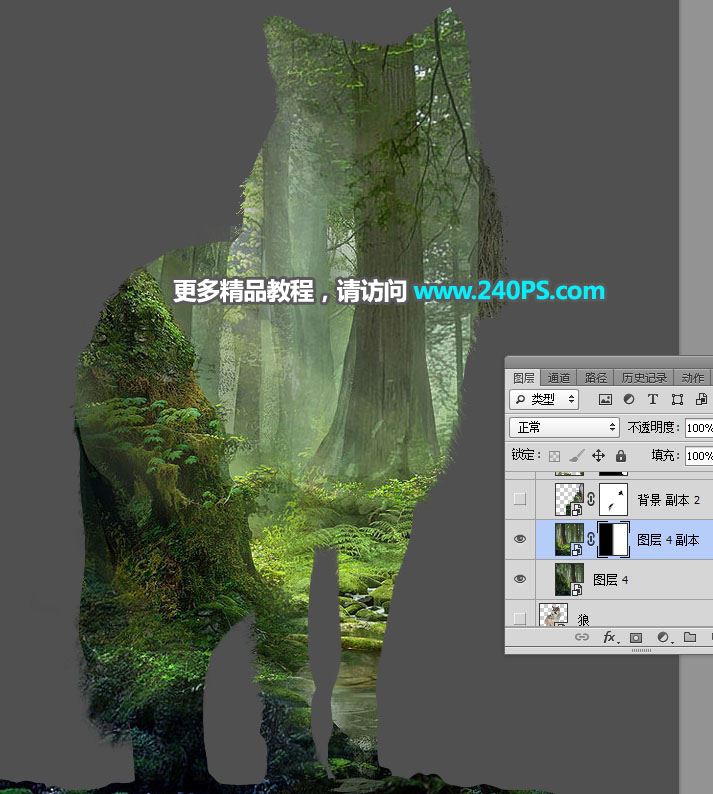Click the 不透明度 value field
Screen dimensions: 713x794
698,427
